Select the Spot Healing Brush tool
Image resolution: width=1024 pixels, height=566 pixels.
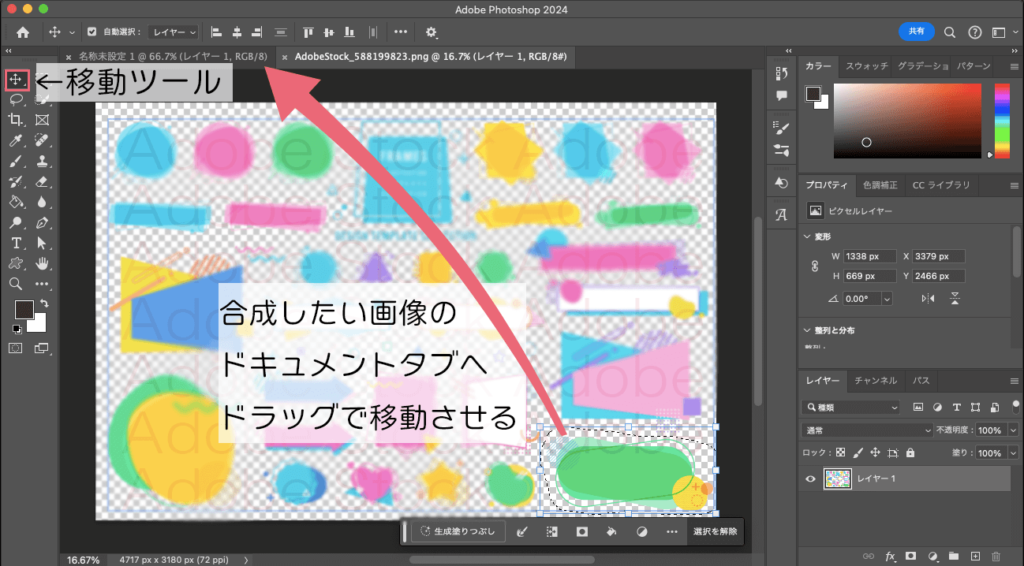(x=42, y=140)
